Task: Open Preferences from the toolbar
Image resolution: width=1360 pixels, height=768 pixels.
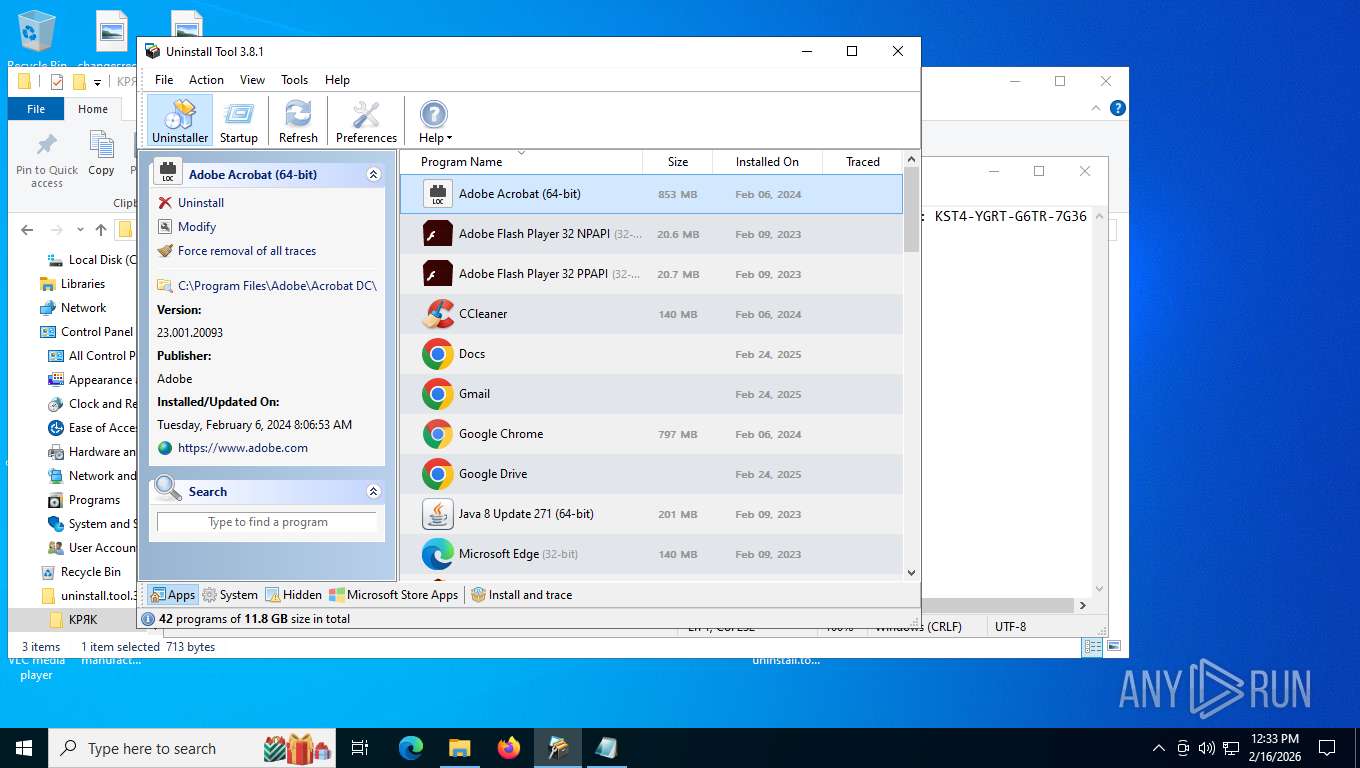Action: [366, 121]
